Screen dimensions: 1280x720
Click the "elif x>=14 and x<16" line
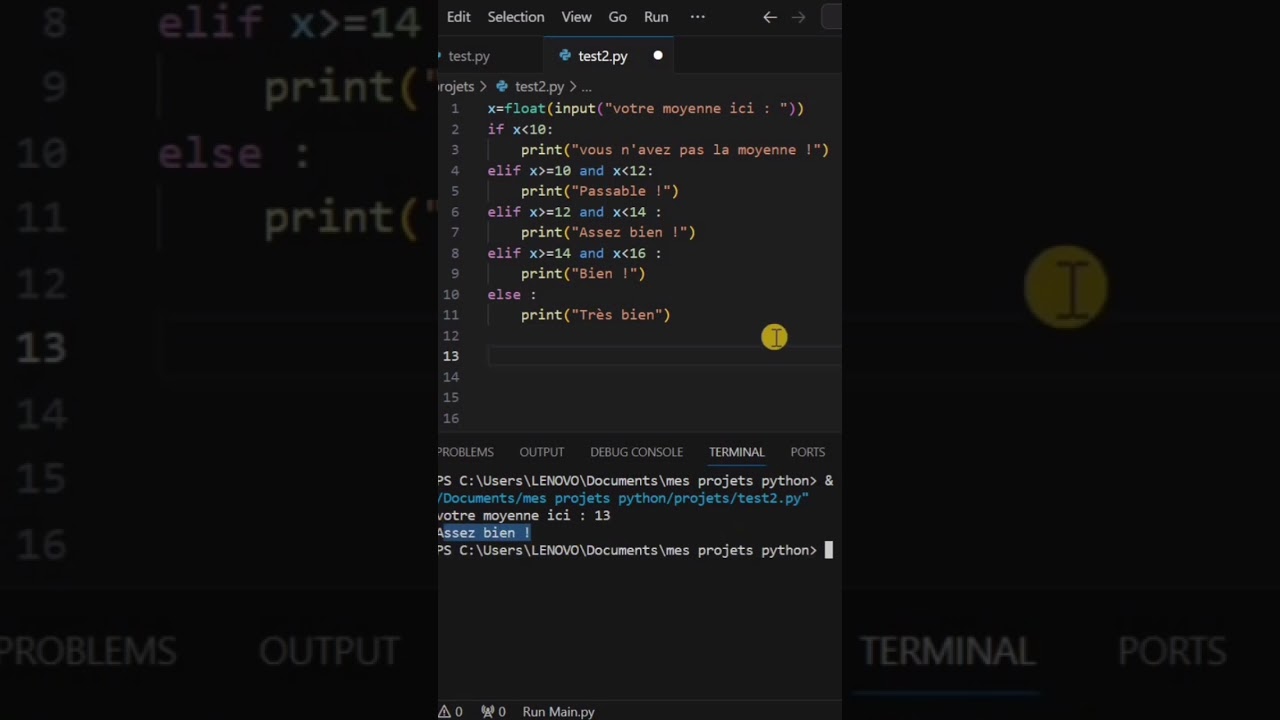(574, 254)
